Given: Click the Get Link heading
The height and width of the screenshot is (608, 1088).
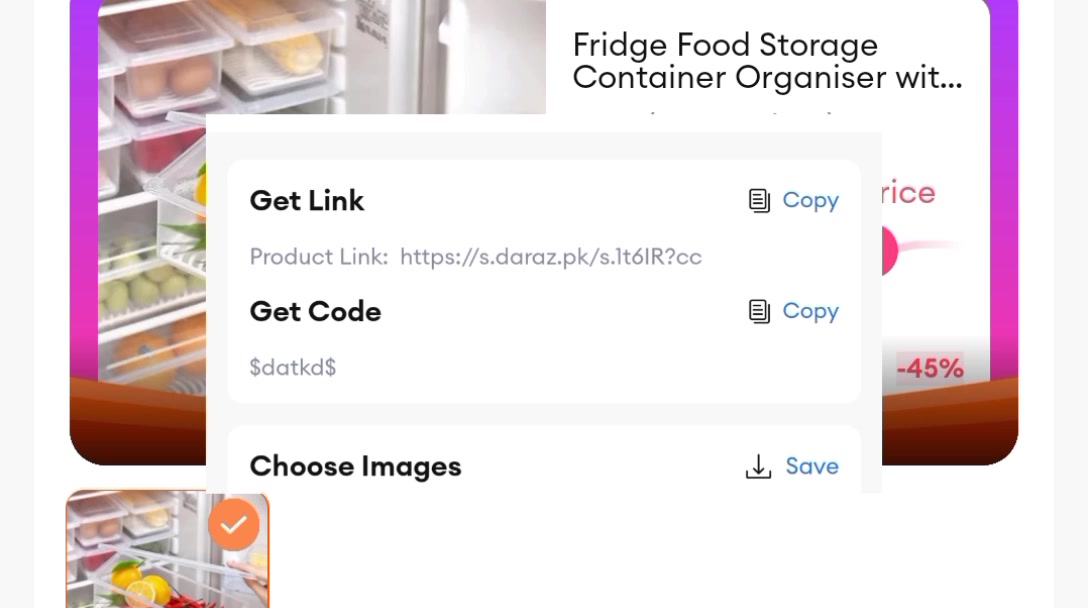Looking at the screenshot, I should coord(307,201).
